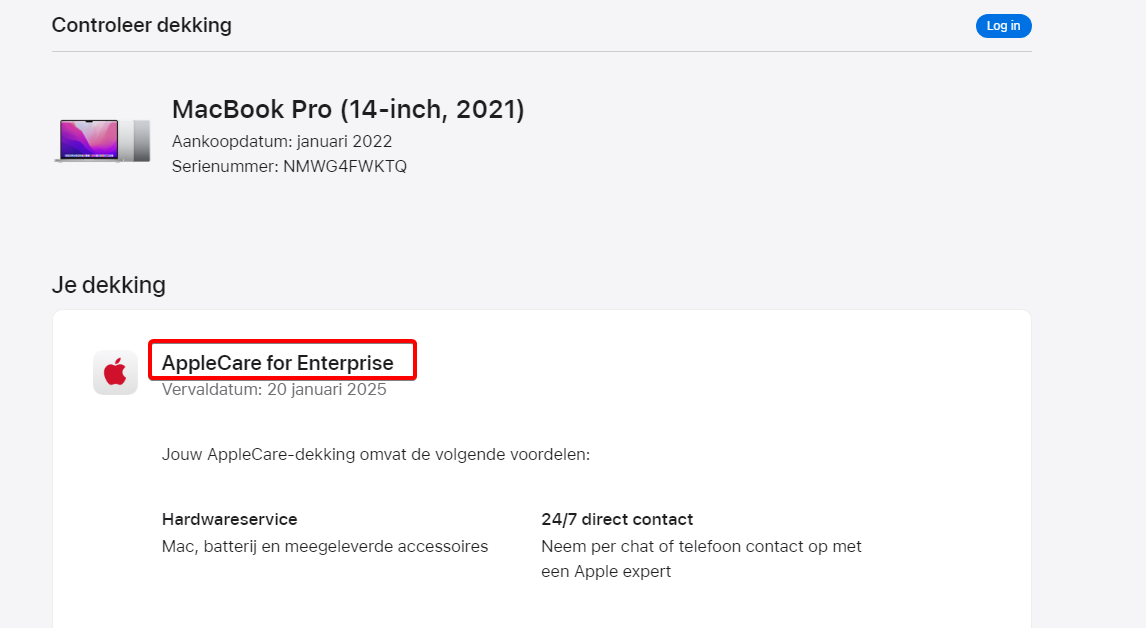Screen dimensions: 1146x628
Task: Click the serial number NMWG4FWKTQ
Action: coord(345,166)
